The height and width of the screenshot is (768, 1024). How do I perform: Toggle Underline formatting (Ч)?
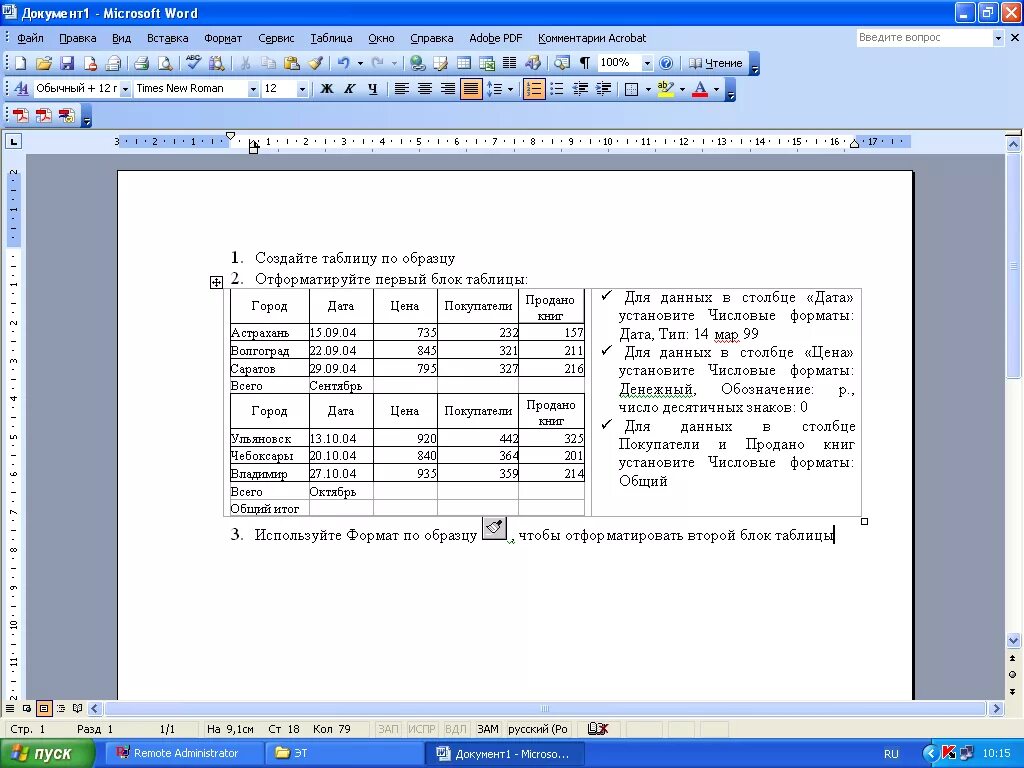pos(372,89)
